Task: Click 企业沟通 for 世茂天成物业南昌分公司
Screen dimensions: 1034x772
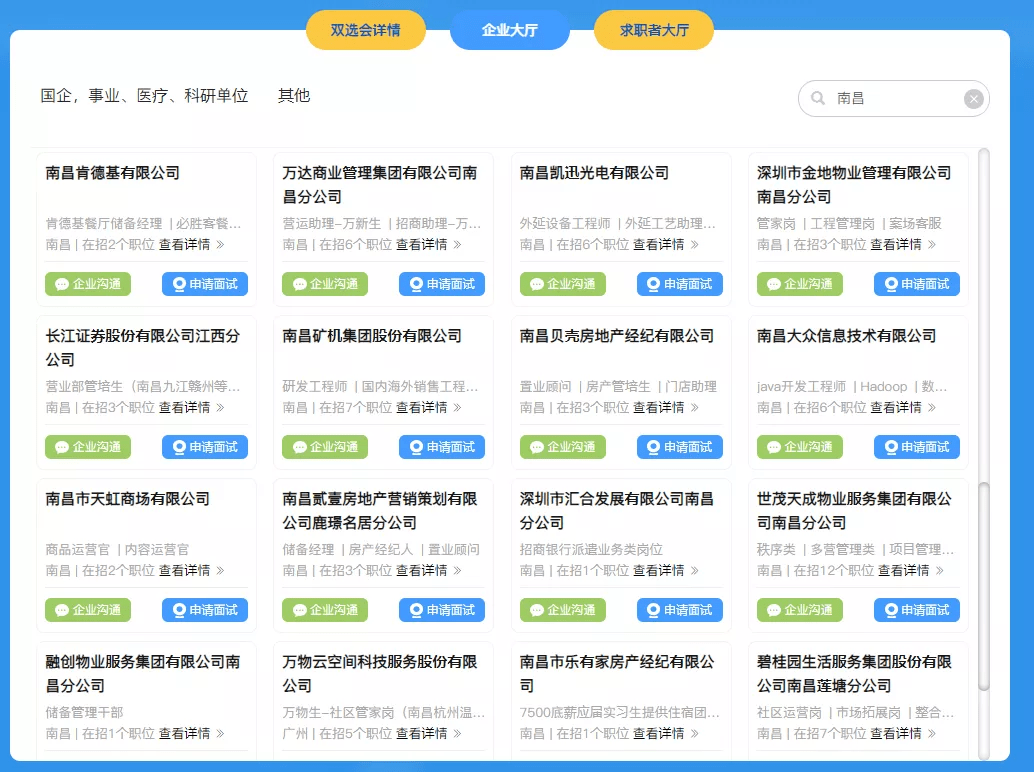Action: [x=800, y=610]
